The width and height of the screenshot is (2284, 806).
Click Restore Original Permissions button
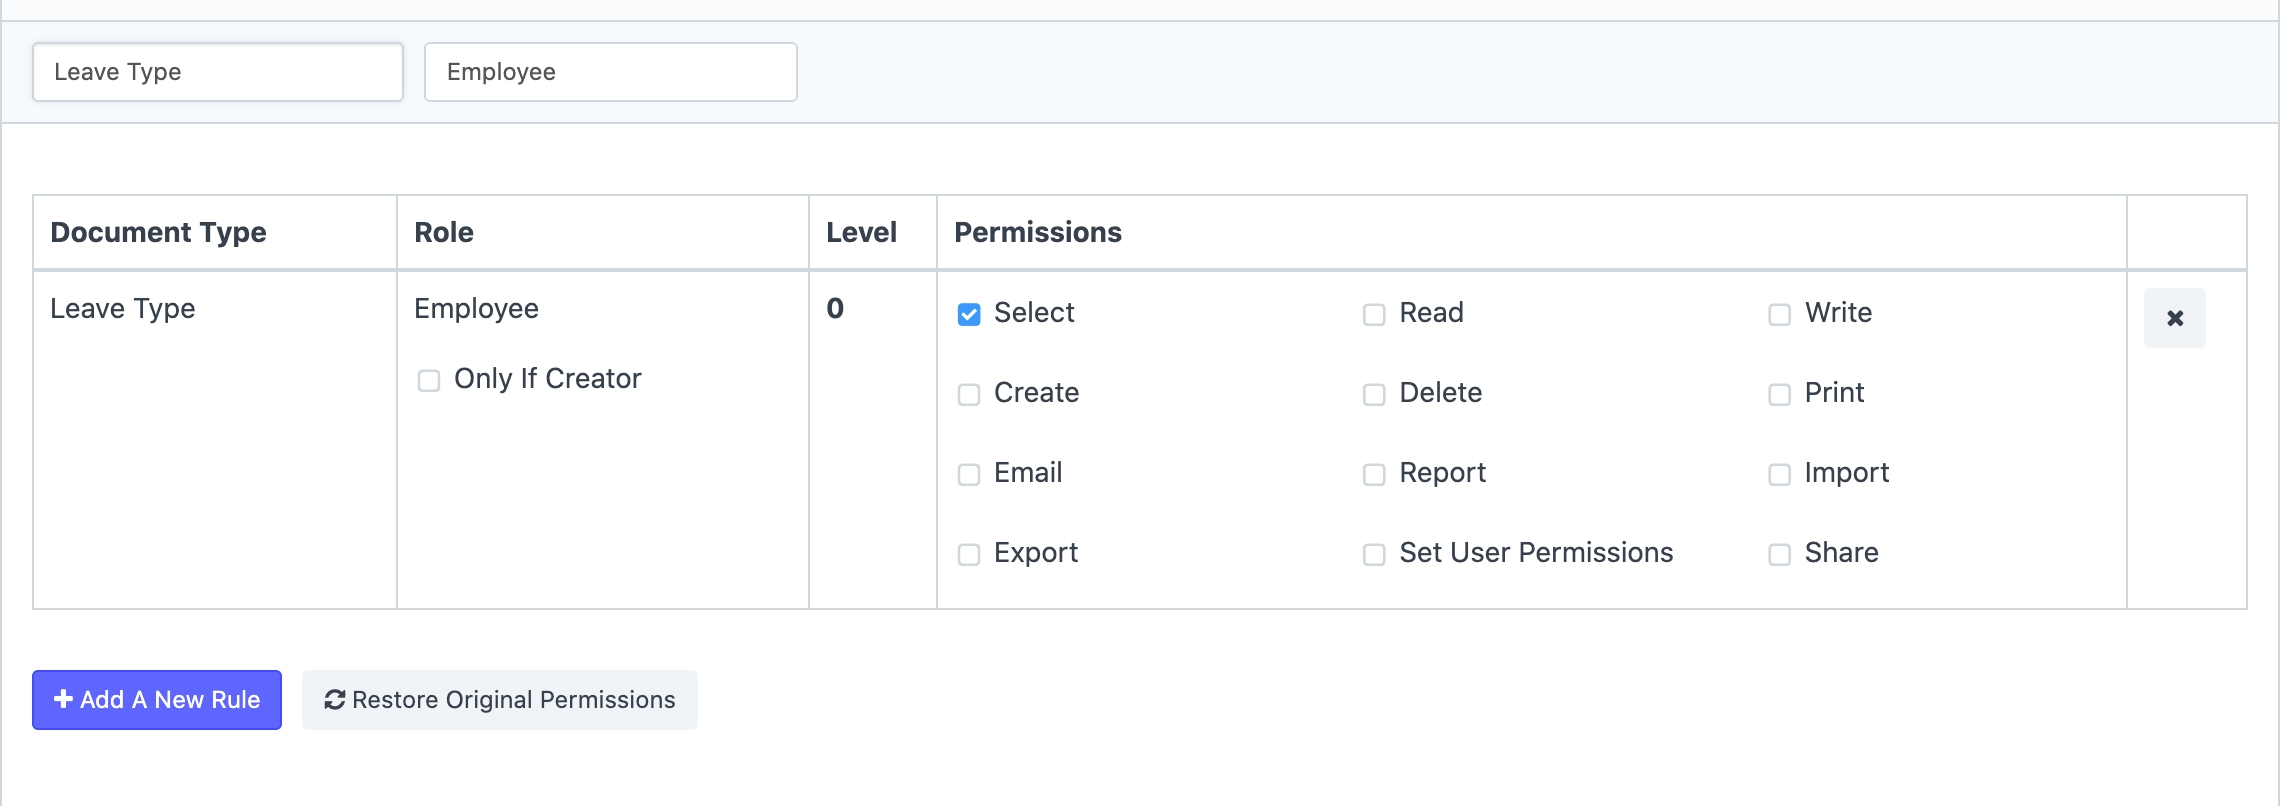pyautogui.click(x=499, y=700)
